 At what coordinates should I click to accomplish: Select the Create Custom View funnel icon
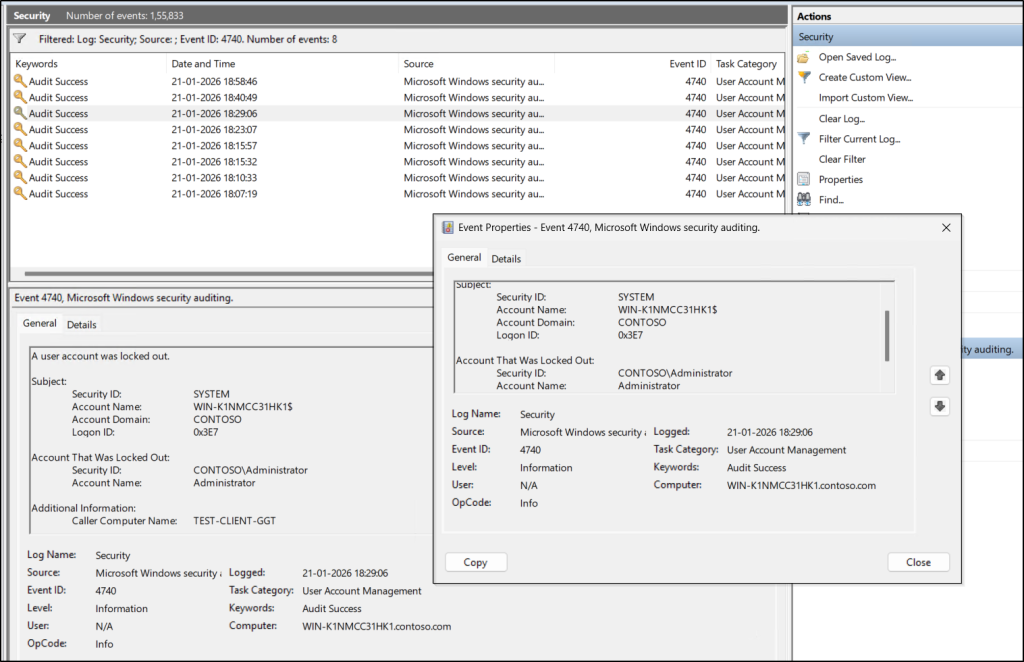pyautogui.click(x=803, y=77)
